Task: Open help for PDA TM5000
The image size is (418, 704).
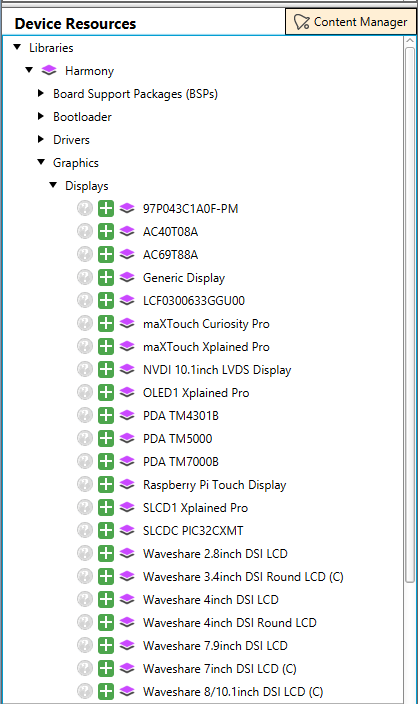Action: tap(85, 438)
